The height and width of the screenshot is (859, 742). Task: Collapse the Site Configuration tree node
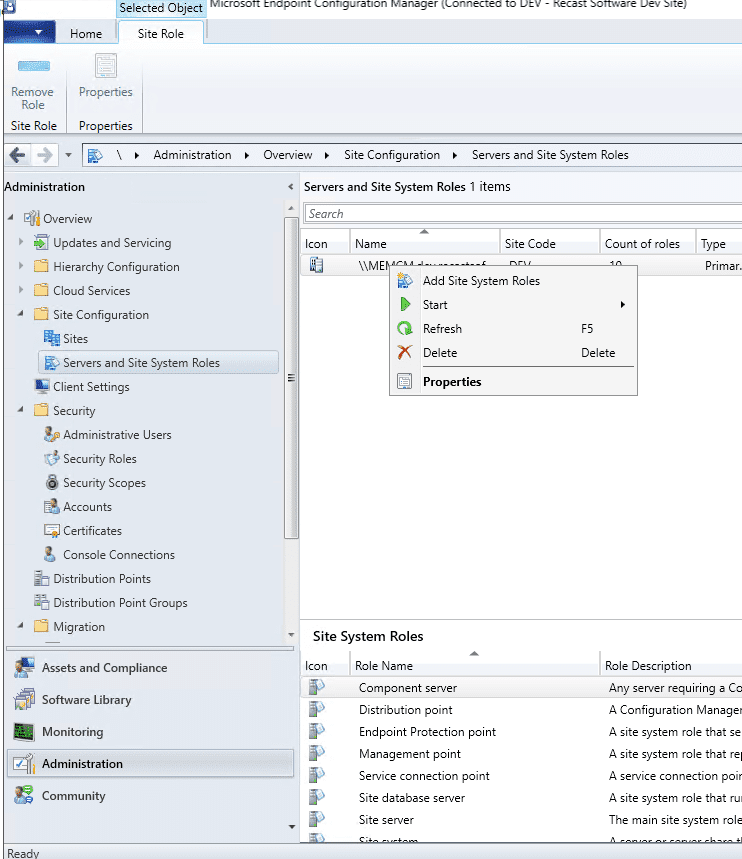pos(22,315)
